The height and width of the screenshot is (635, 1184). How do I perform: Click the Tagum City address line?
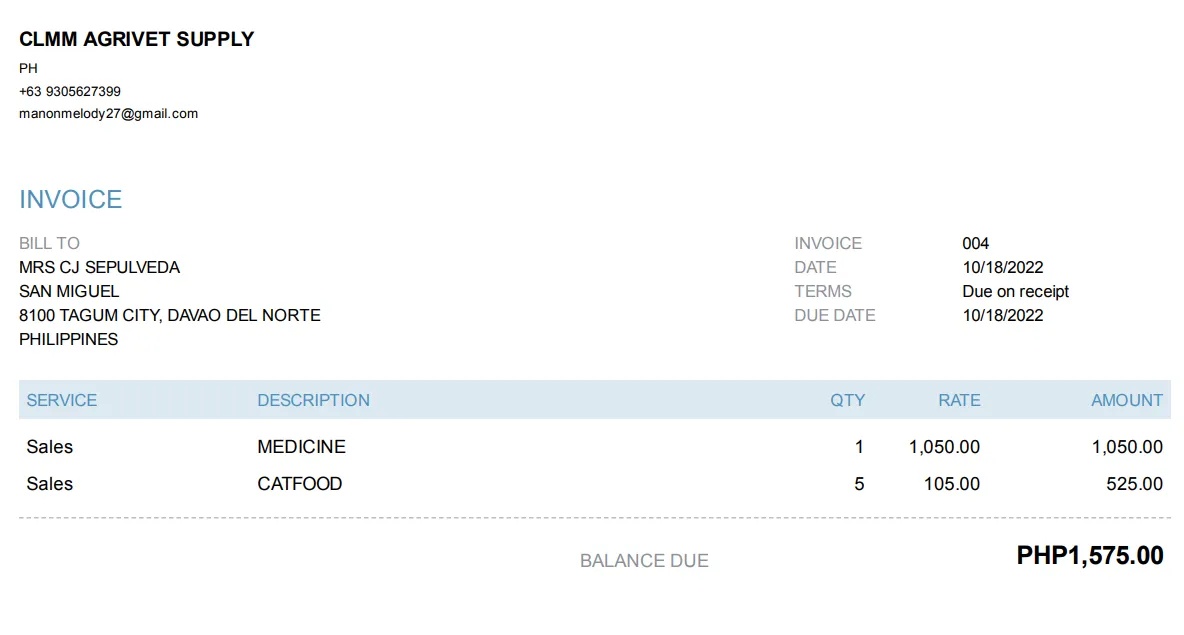click(169, 315)
